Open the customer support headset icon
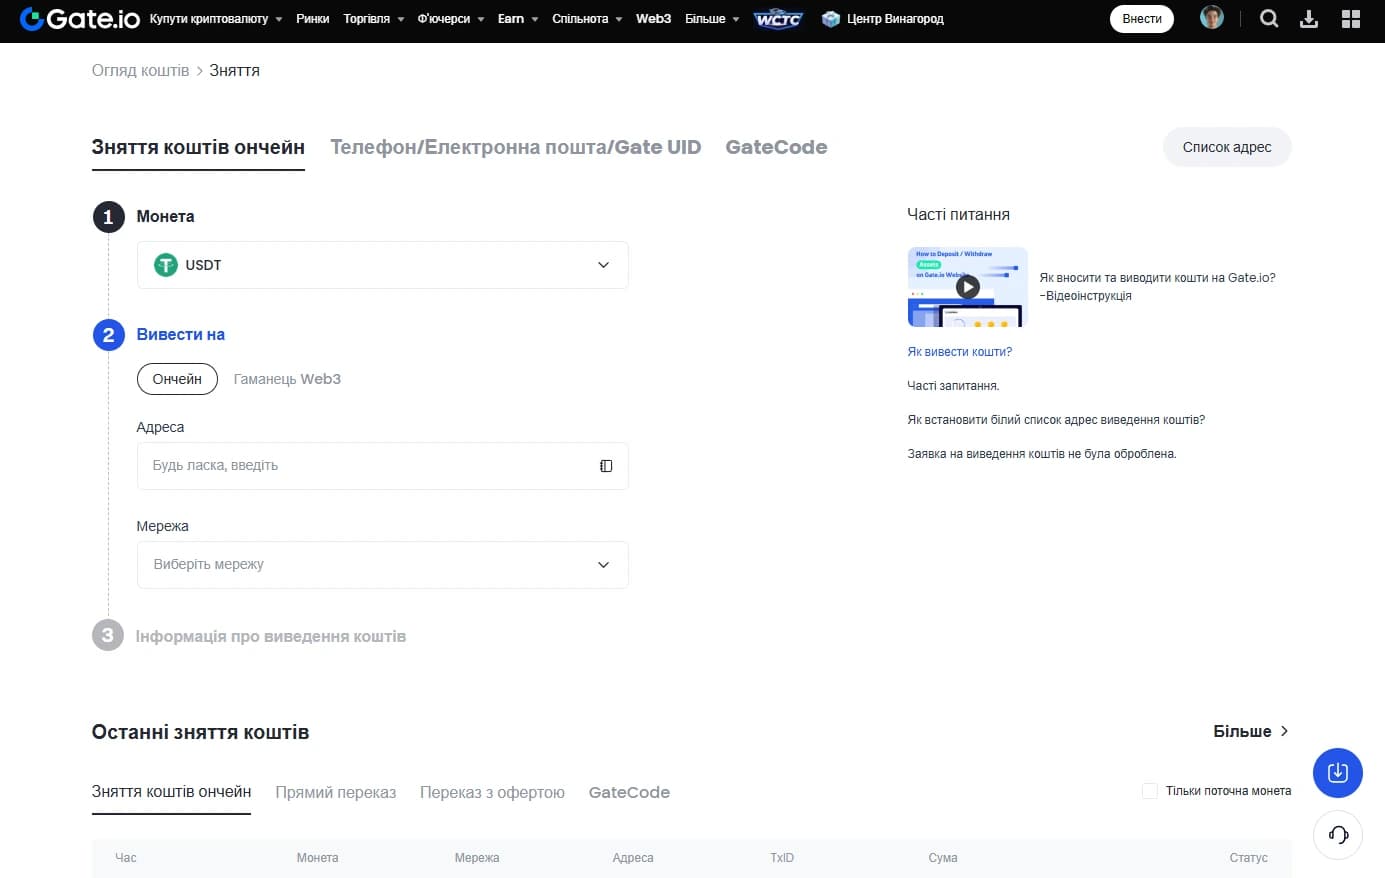Image resolution: width=1385 pixels, height=878 pixels. click(x=1338, y=834)
